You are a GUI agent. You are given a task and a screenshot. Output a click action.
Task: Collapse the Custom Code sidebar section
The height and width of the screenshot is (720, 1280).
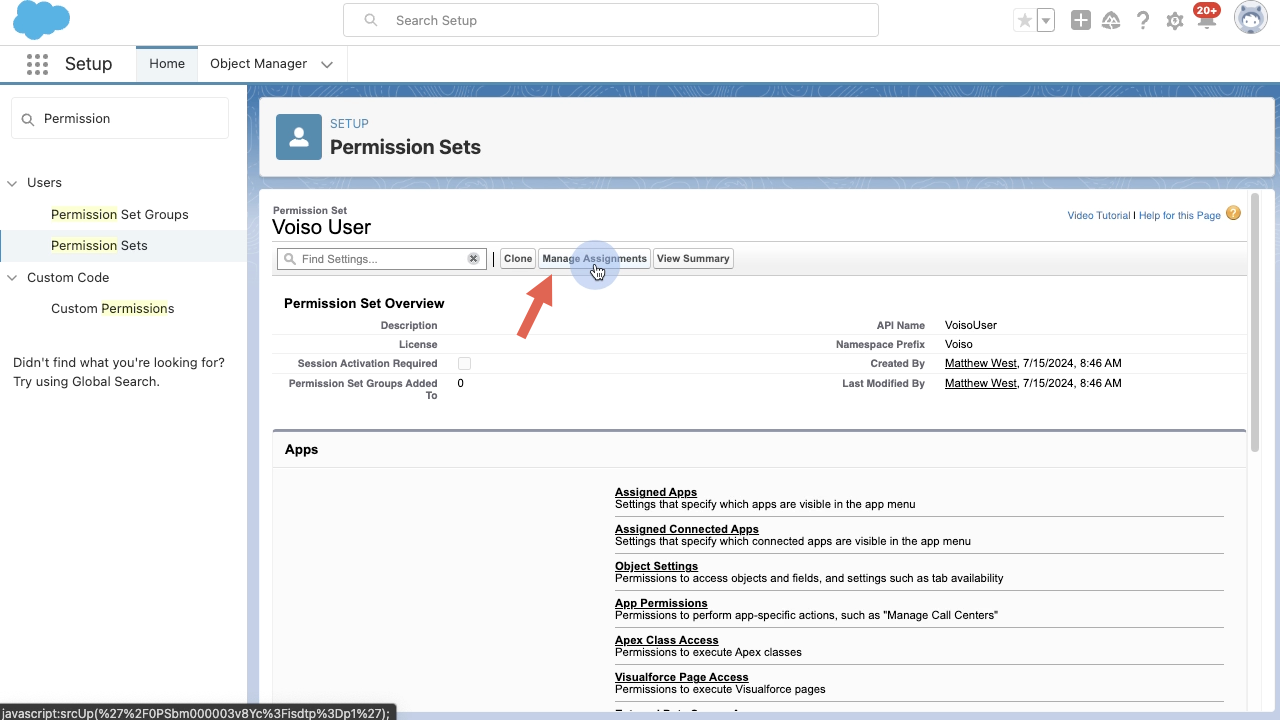tap(12, 278)
